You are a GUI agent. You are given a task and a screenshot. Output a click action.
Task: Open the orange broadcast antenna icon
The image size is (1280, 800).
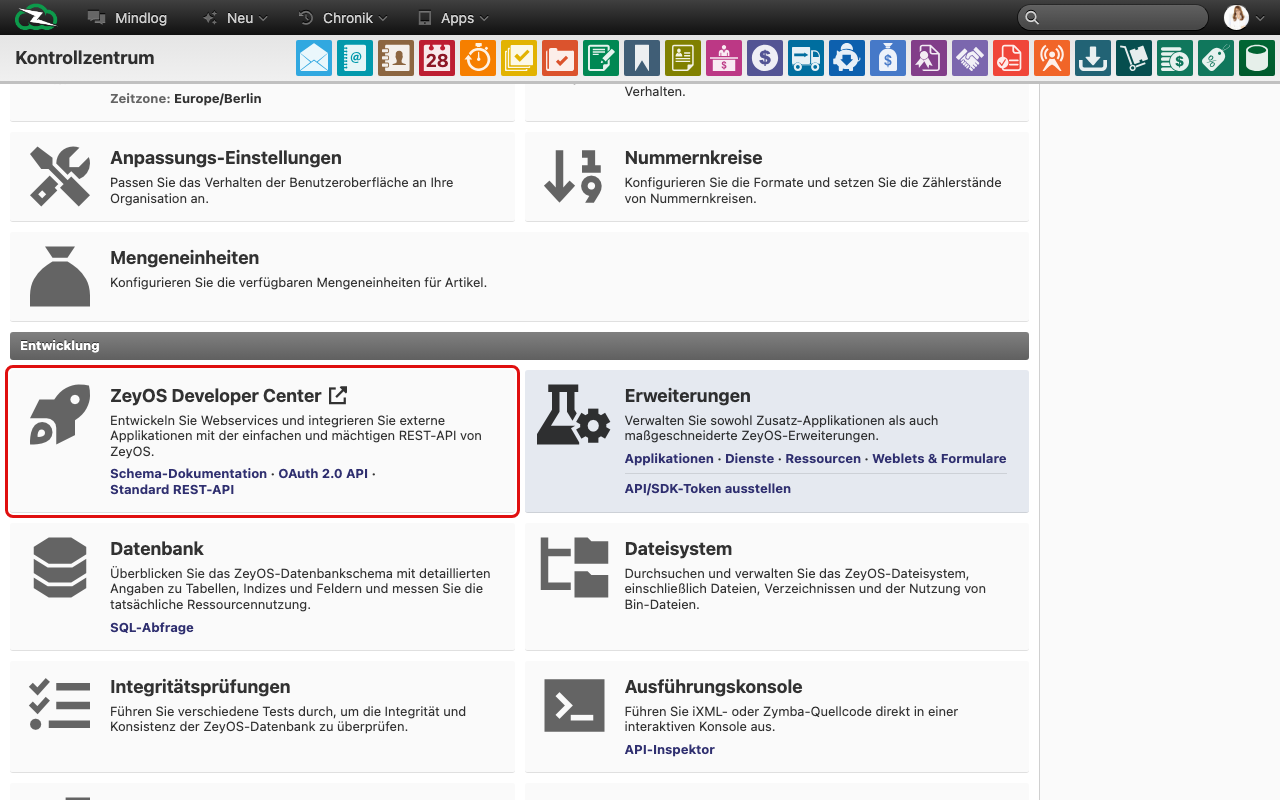coord(1052,58)
